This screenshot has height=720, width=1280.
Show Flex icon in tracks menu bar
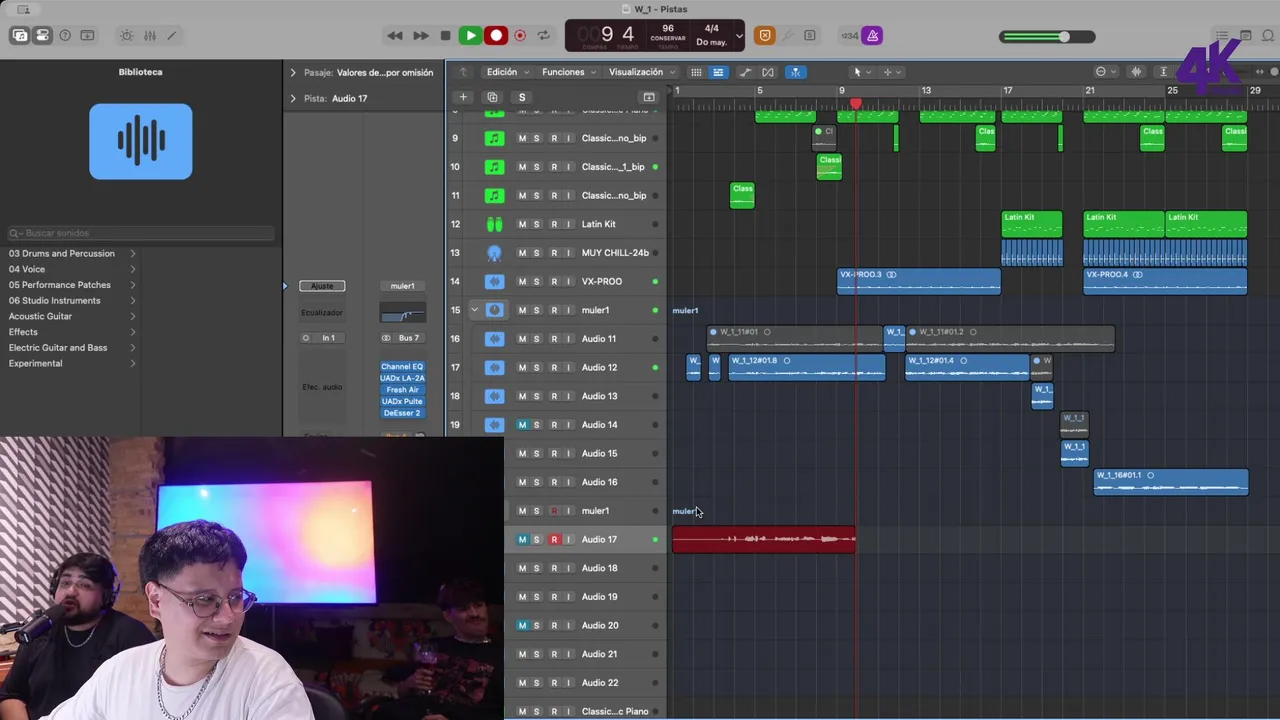point(768,72)
